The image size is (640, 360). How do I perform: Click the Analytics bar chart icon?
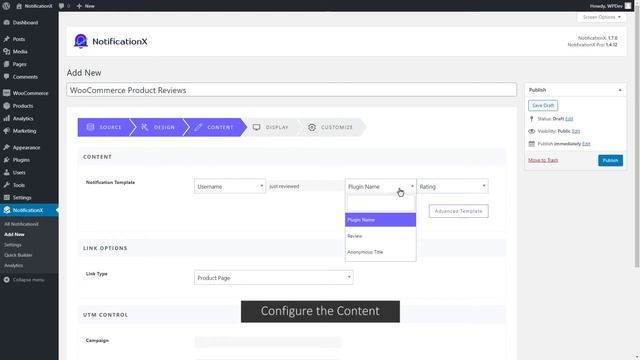click(x=7, y=118)
